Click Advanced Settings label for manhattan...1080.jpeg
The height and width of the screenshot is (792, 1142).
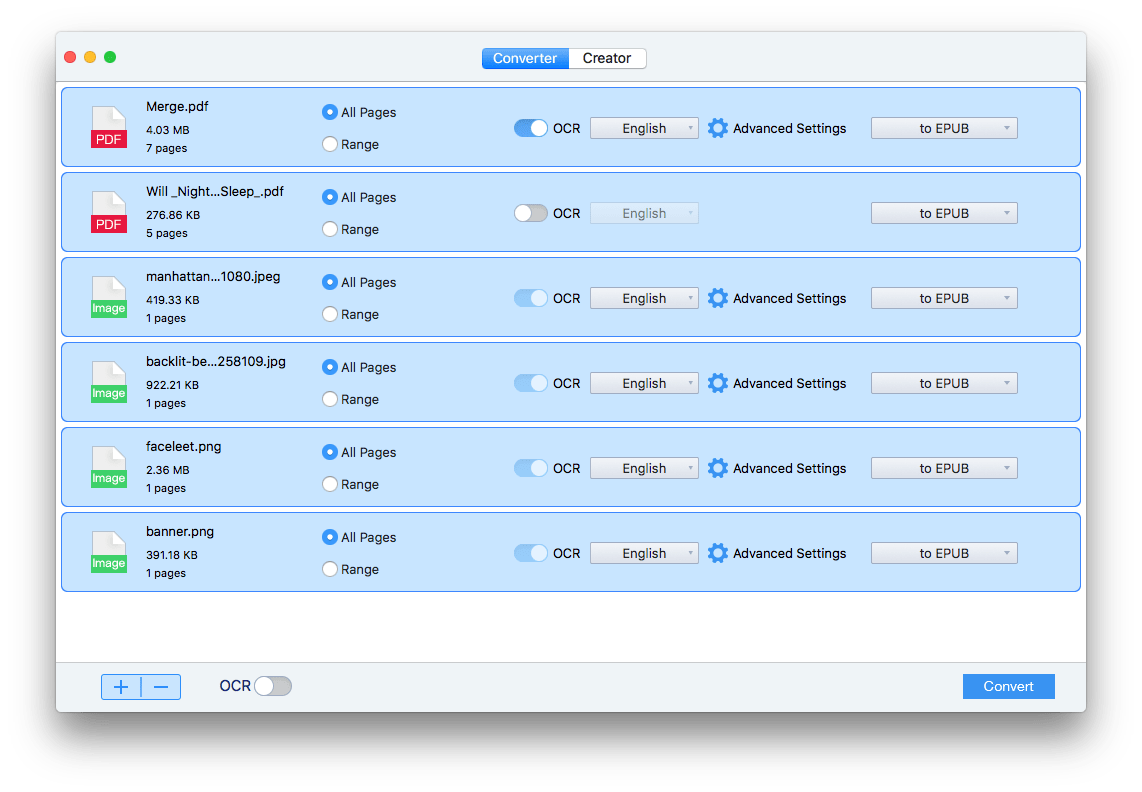pyautogui.click(x=789, y=298)
